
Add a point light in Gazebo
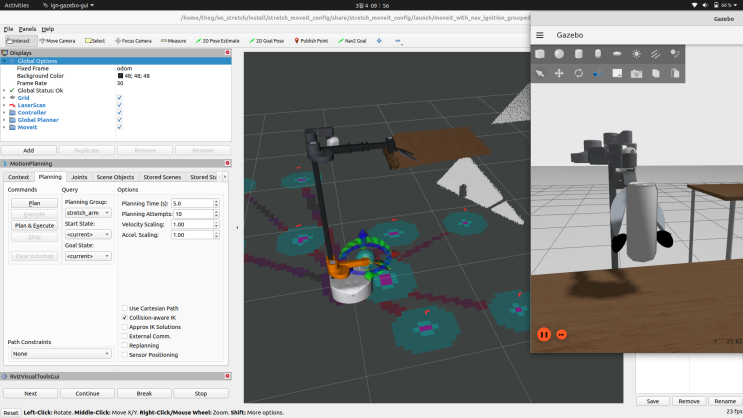[x=636, y=54]
